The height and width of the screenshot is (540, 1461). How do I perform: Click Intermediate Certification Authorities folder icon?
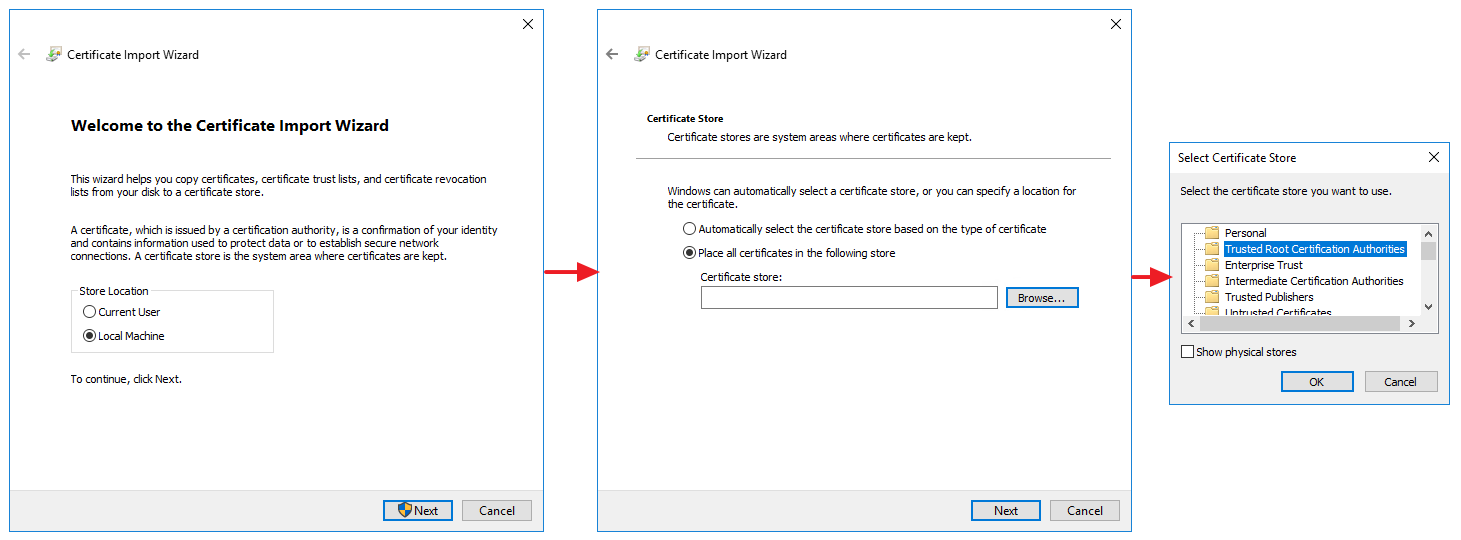[x=1211, y=281]
